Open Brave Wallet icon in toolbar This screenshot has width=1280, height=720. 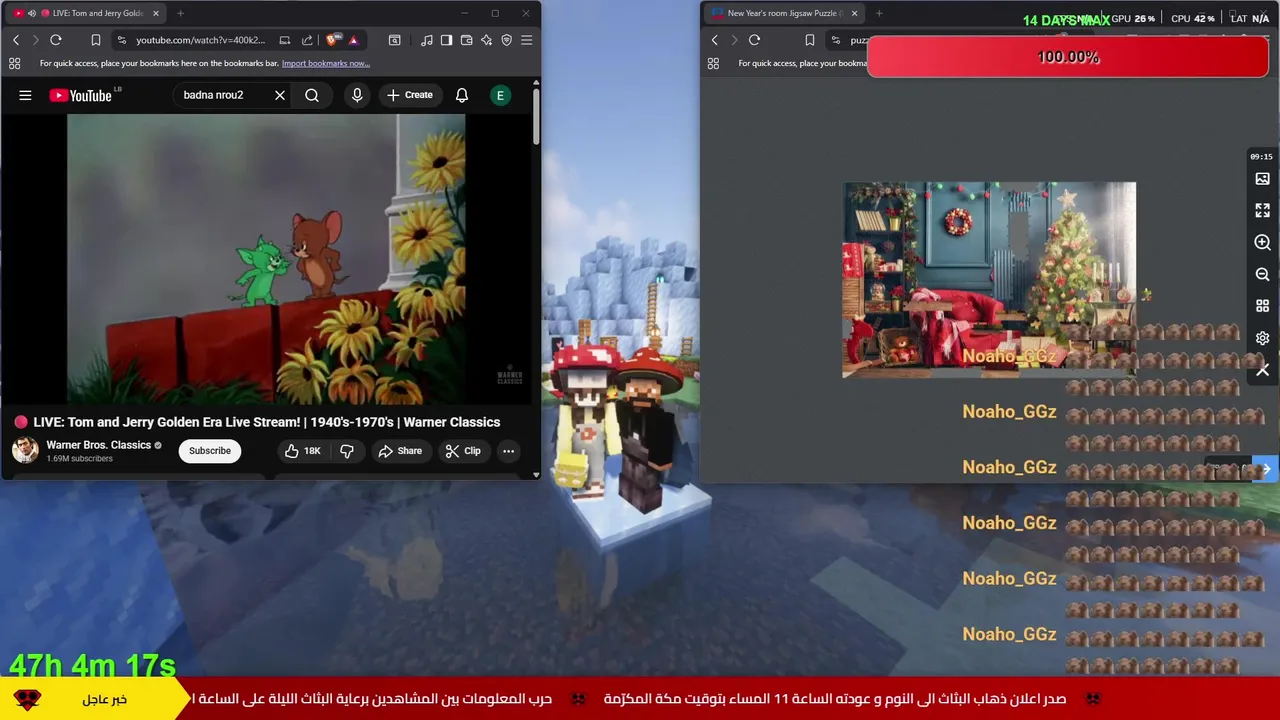tap(466, 40)
